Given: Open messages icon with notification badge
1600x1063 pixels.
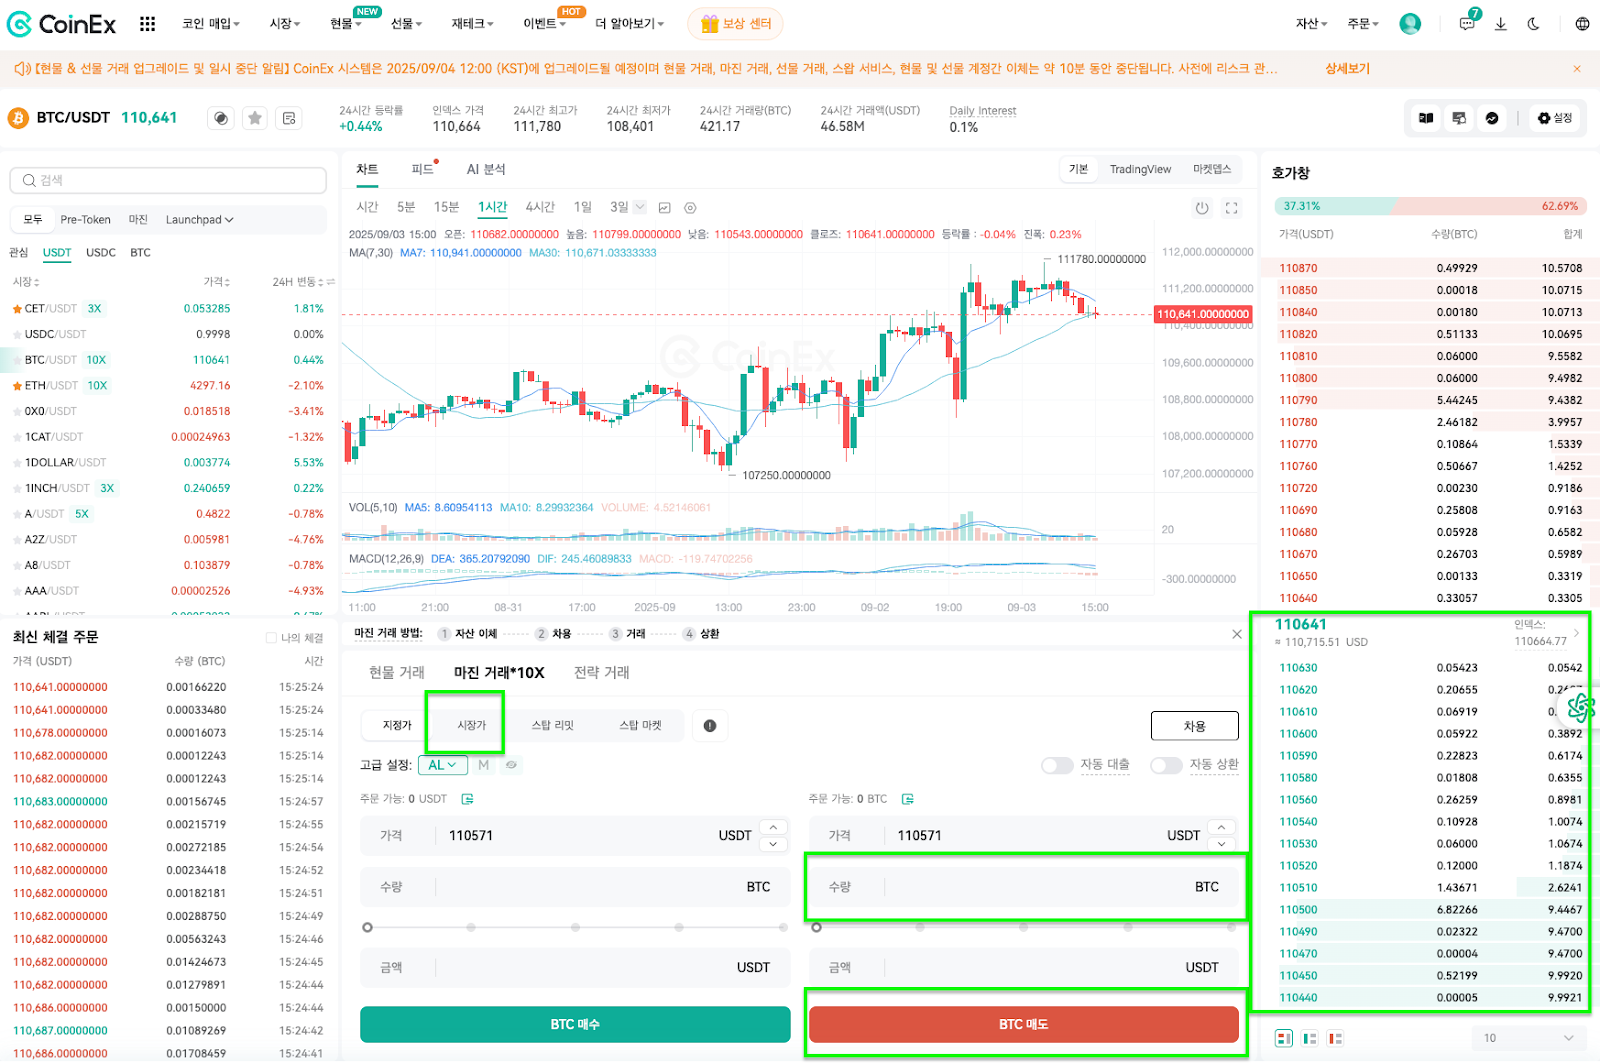Looking at the screenshot, I should click(1467, 23).
